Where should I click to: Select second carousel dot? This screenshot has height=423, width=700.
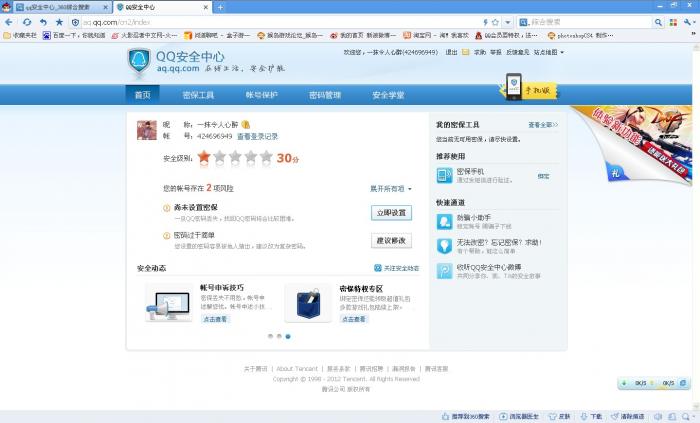[279, 336]
